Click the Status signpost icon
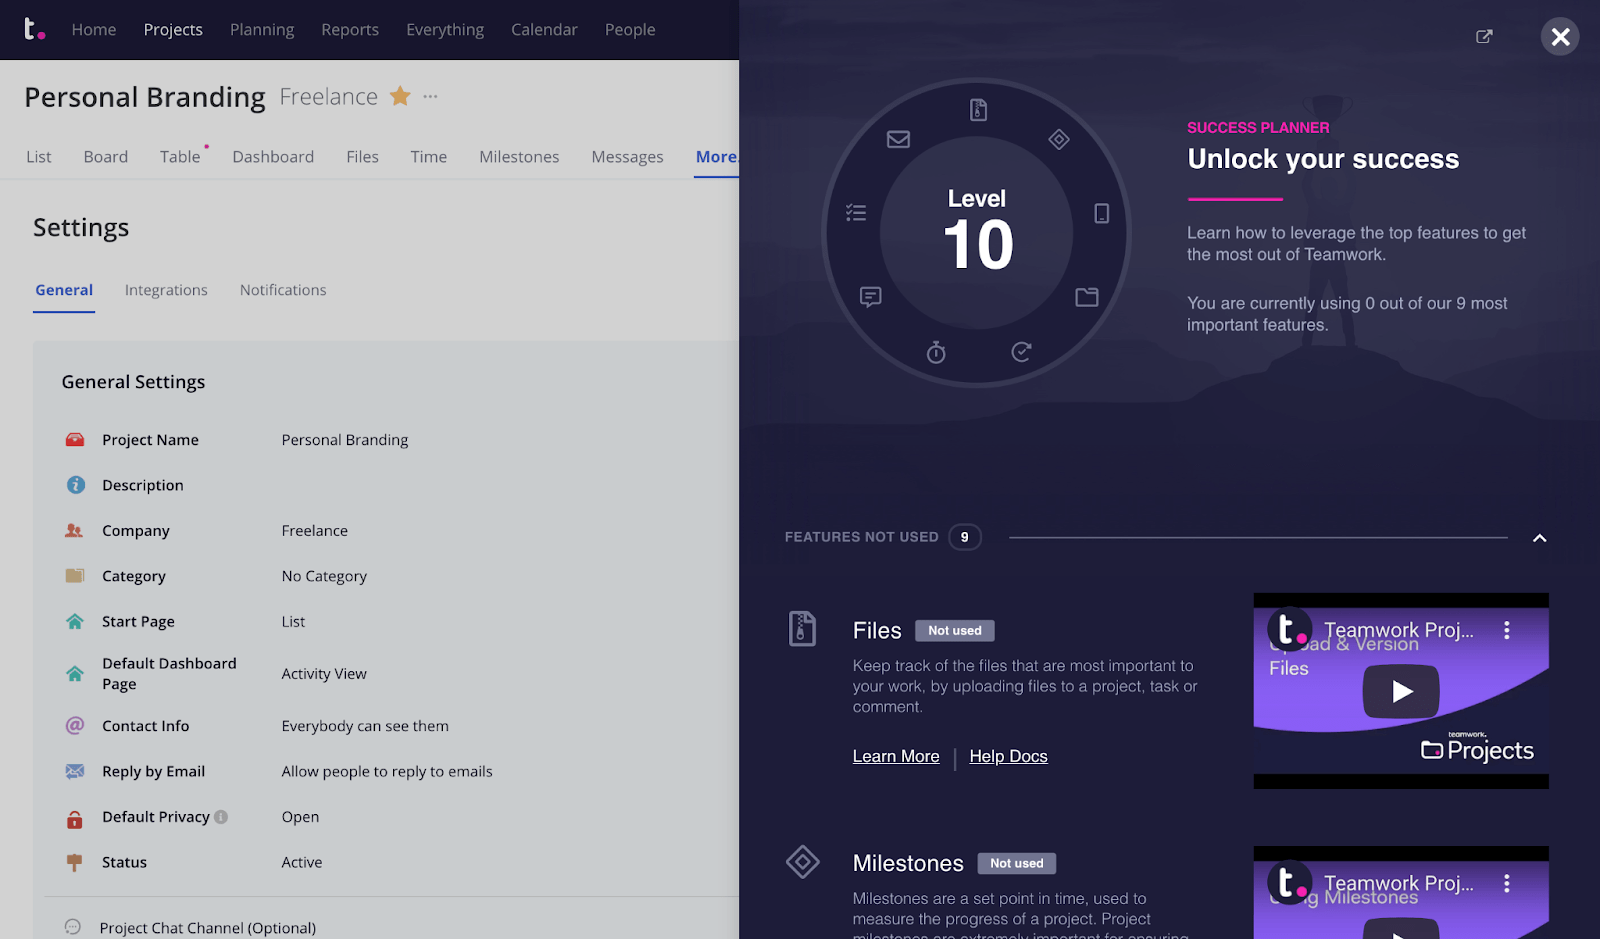1600x939 pixels. coord(75,862)
